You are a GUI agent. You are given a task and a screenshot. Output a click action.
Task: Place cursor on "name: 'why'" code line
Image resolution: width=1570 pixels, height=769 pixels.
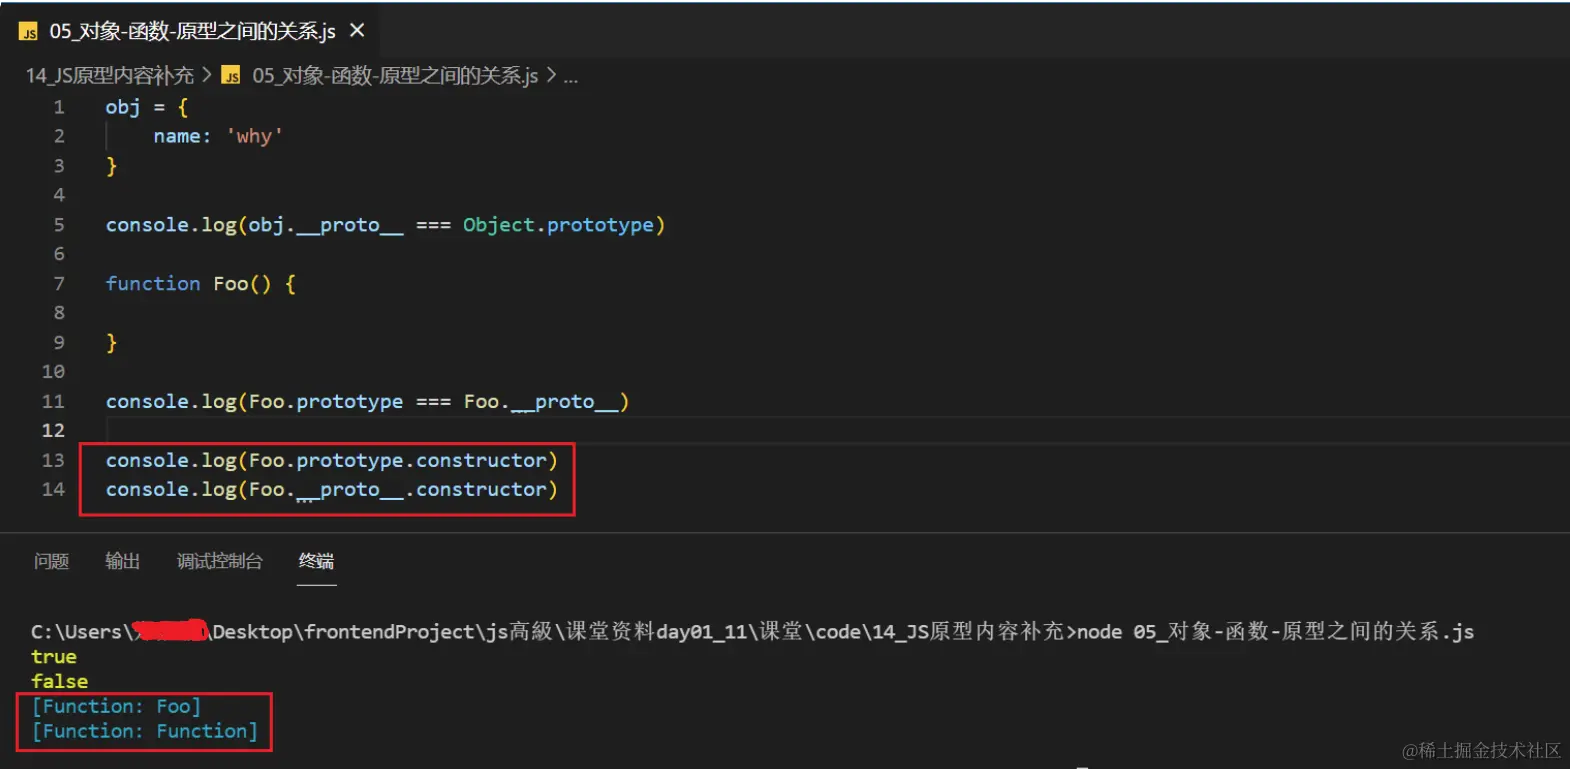(218, 136)
